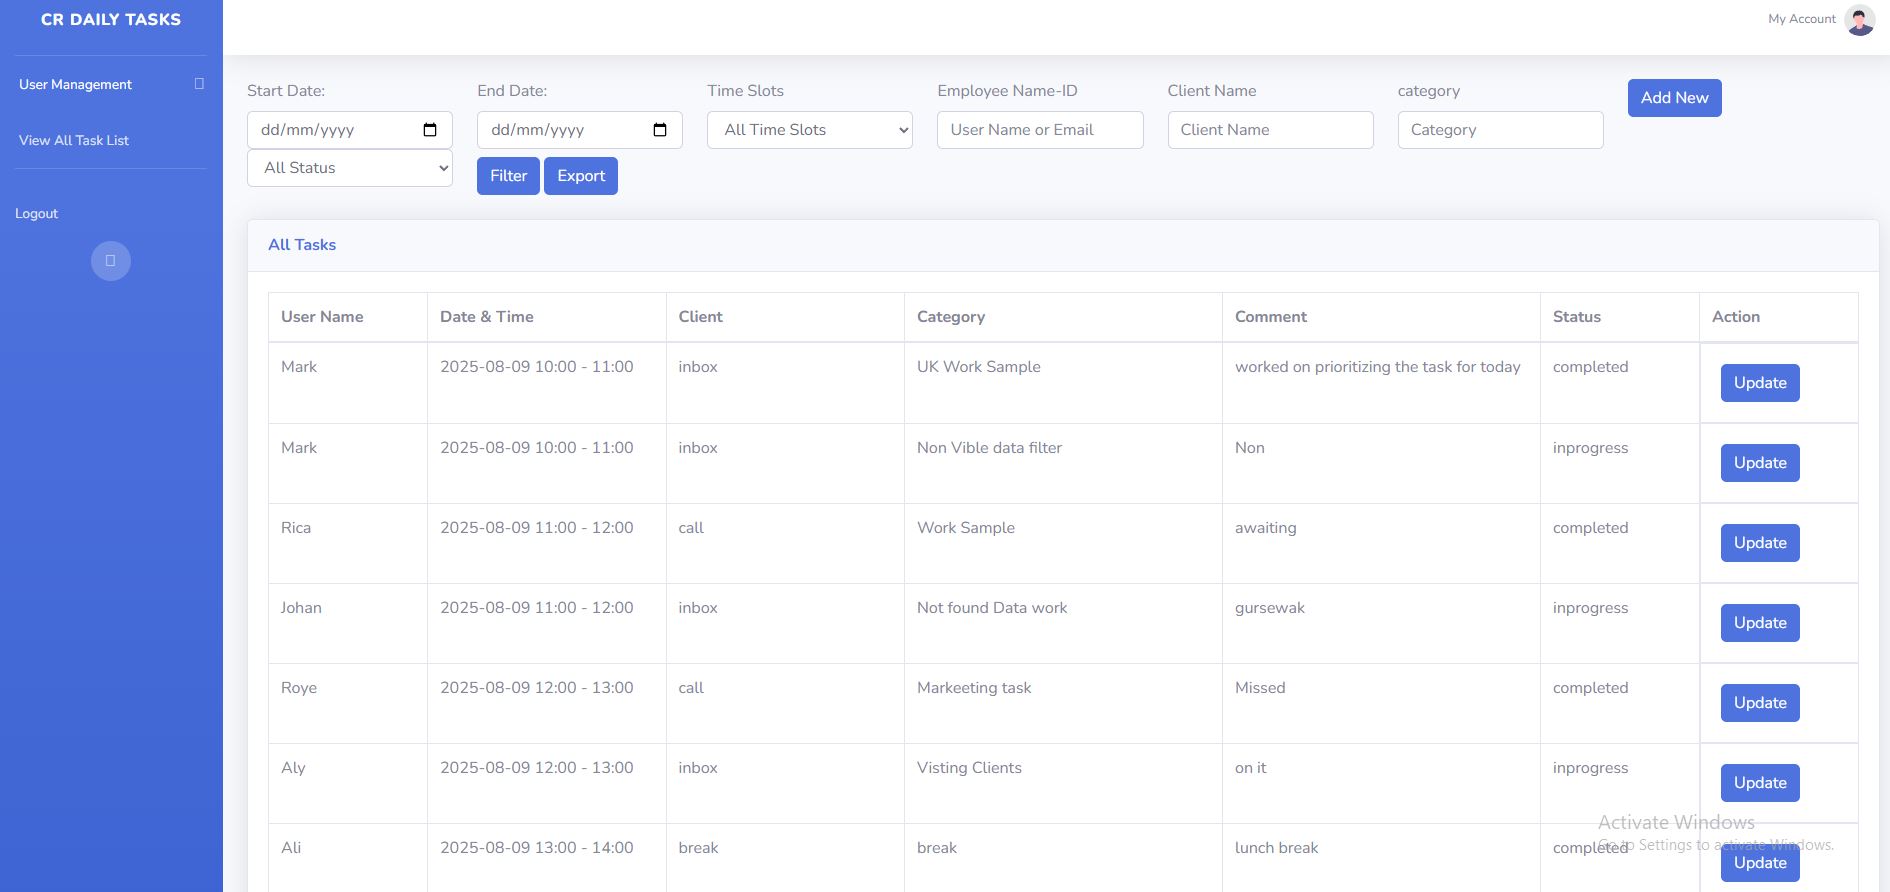Export the task list
This screenshot has height=892, width=1890.
pyautogui.click(x=580, y=176)
